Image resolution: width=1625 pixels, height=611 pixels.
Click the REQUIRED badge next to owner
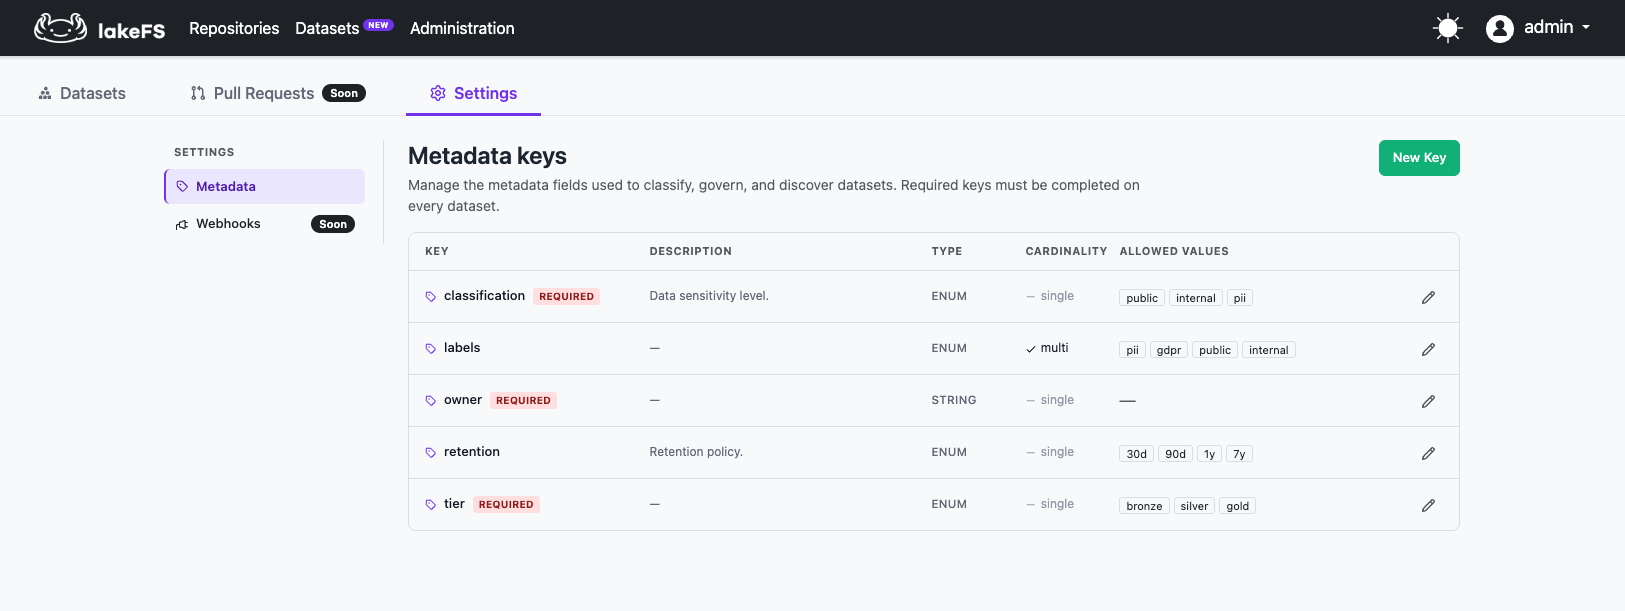[x=523, y=401]
